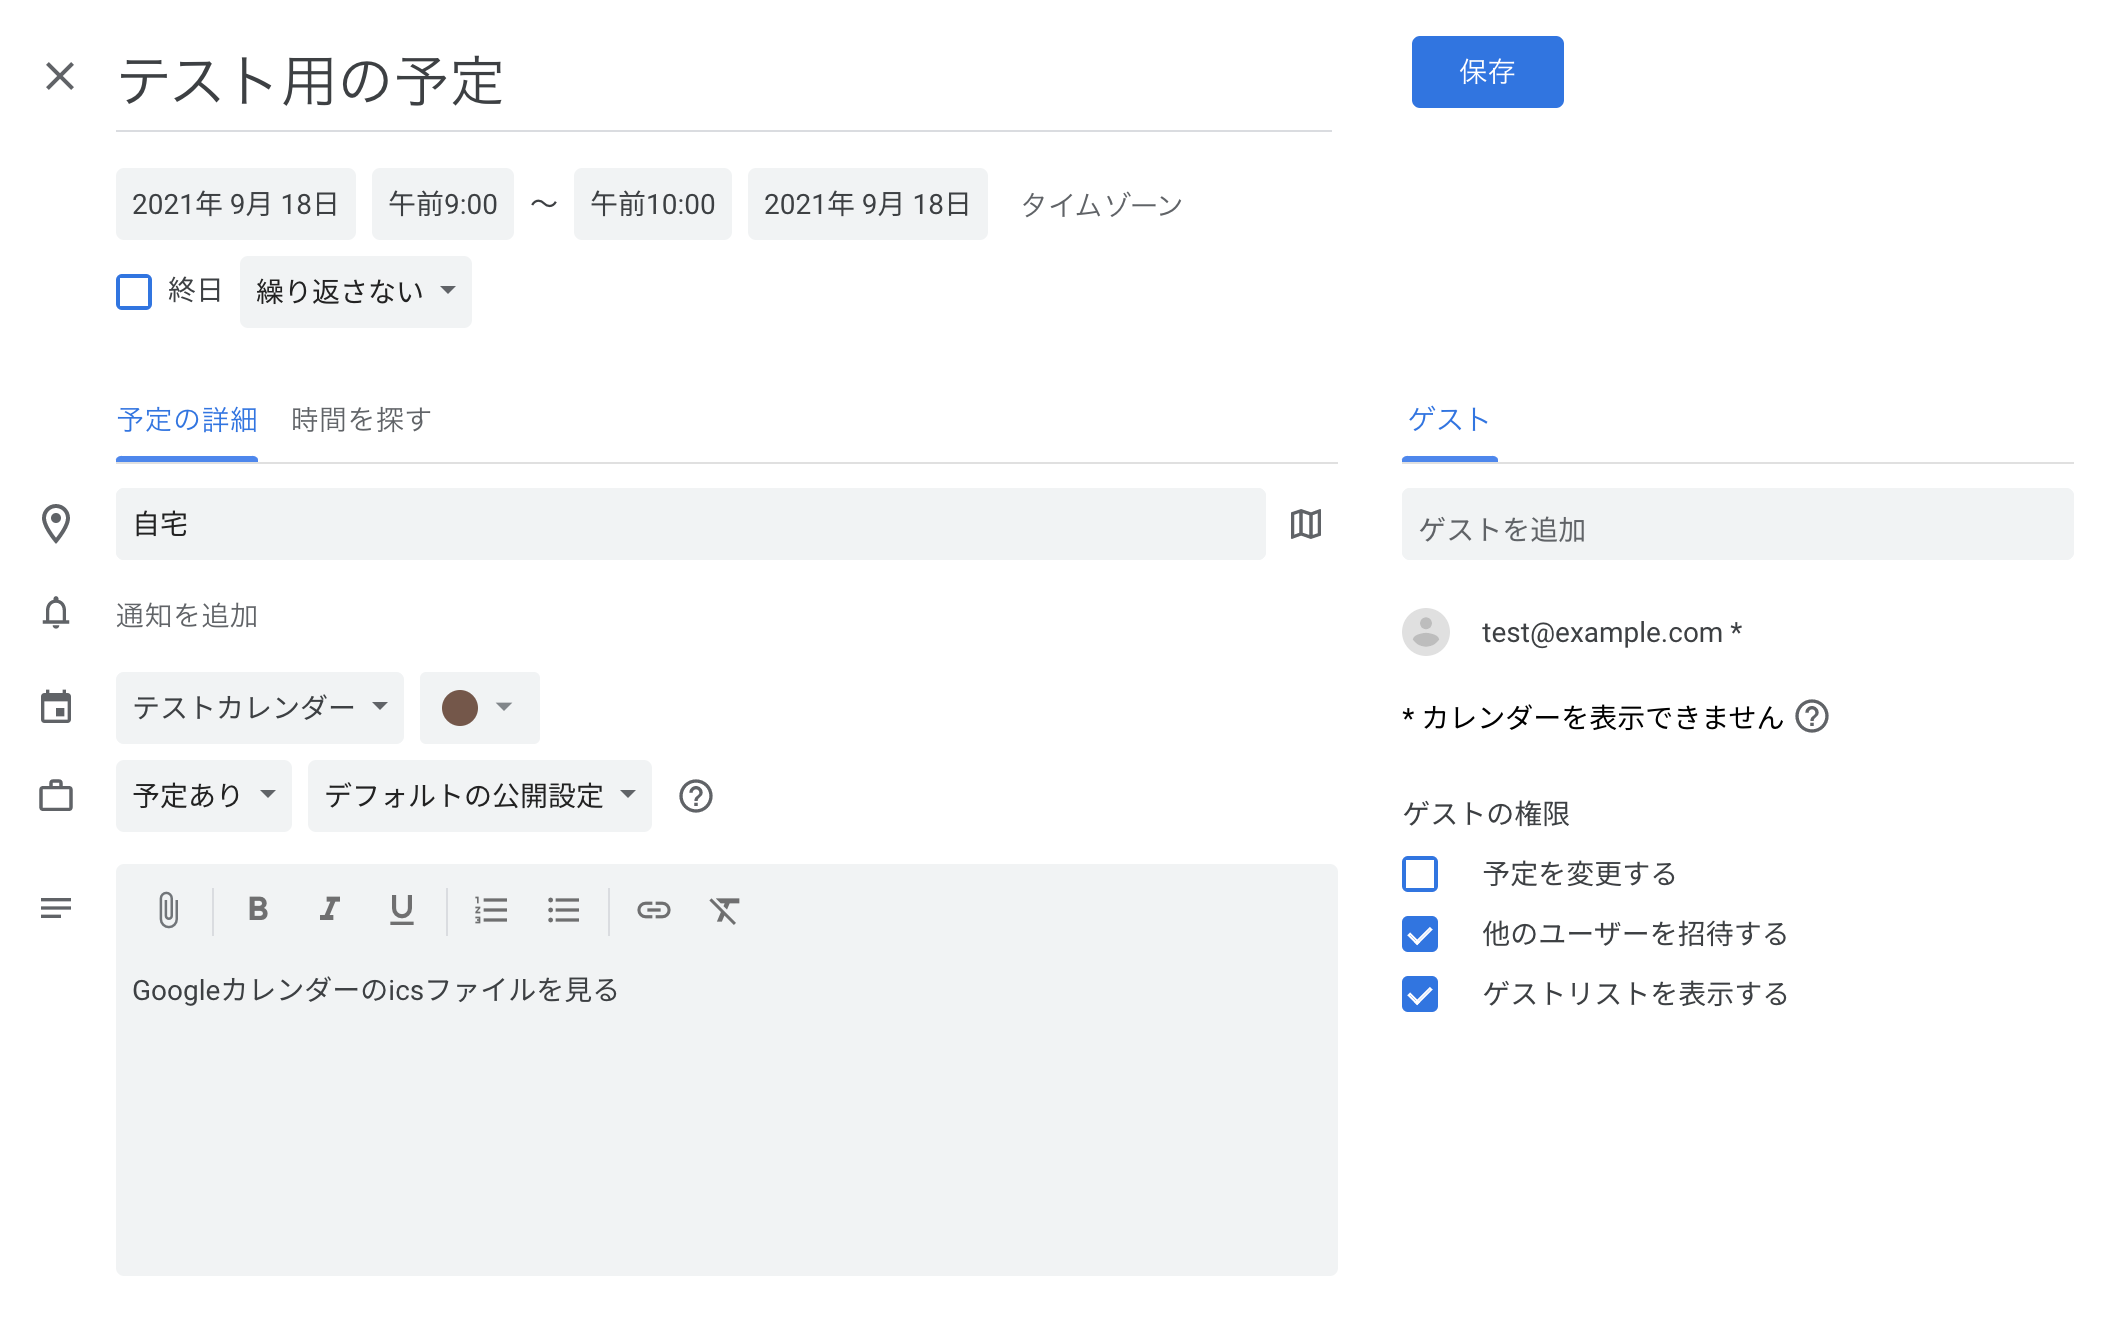Enable the 終日 all-day checkbox

click(x=134, y=292)
